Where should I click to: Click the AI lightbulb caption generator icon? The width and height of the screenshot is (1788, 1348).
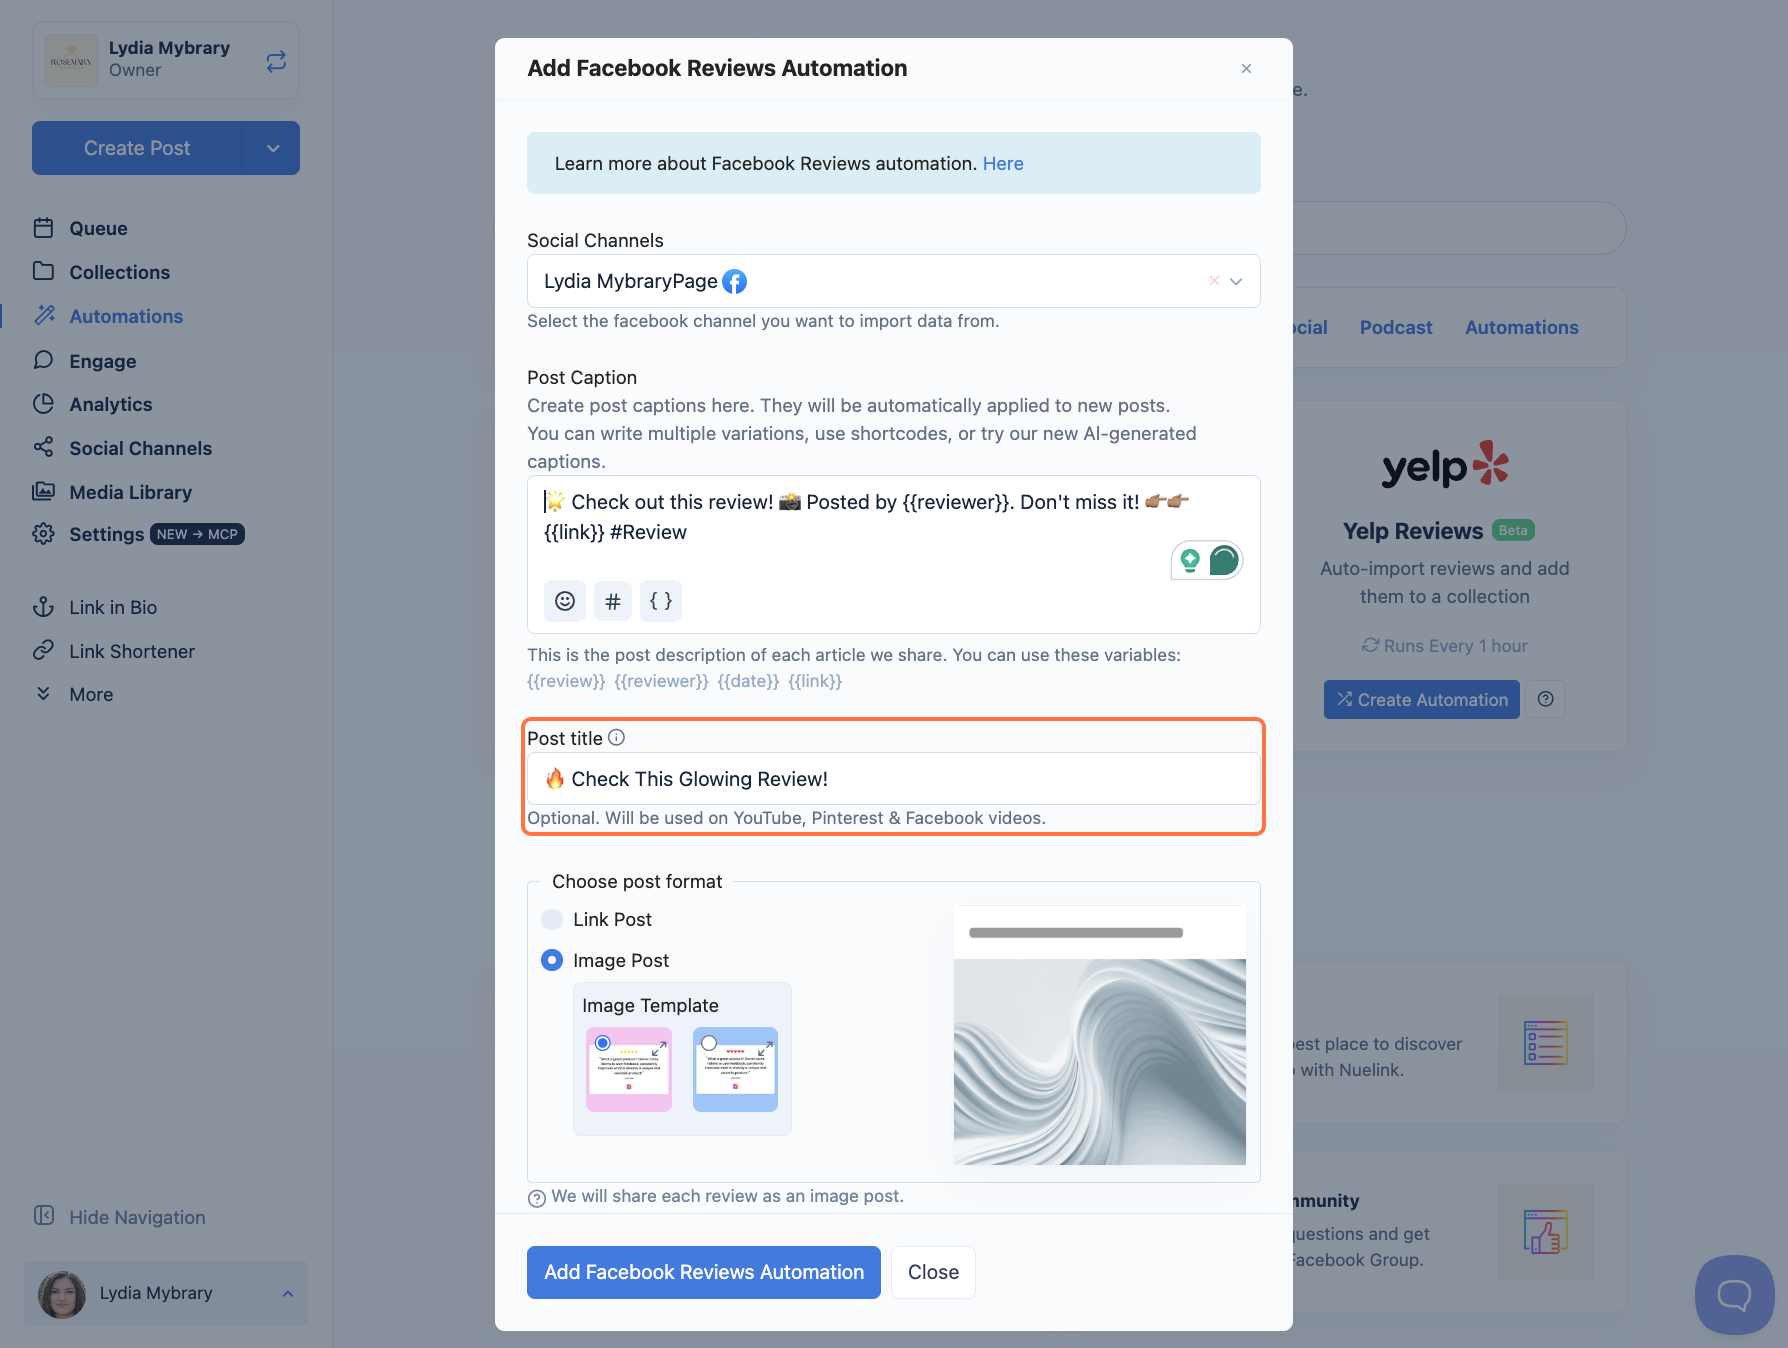[x=1190, y=560]
